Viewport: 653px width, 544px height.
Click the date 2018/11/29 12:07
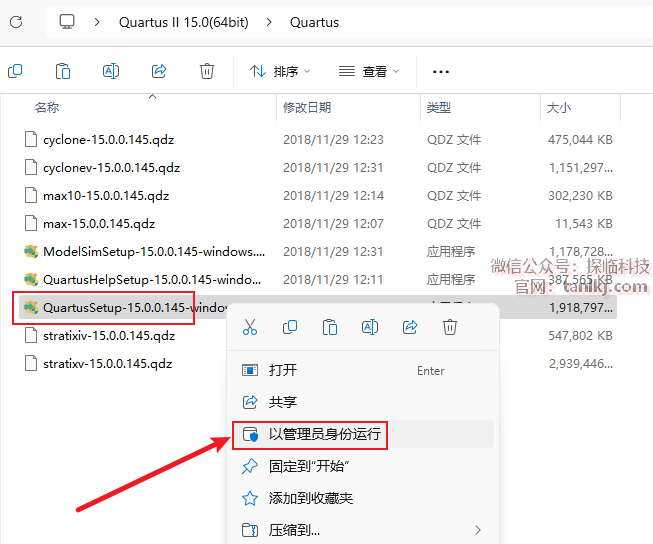333,224
